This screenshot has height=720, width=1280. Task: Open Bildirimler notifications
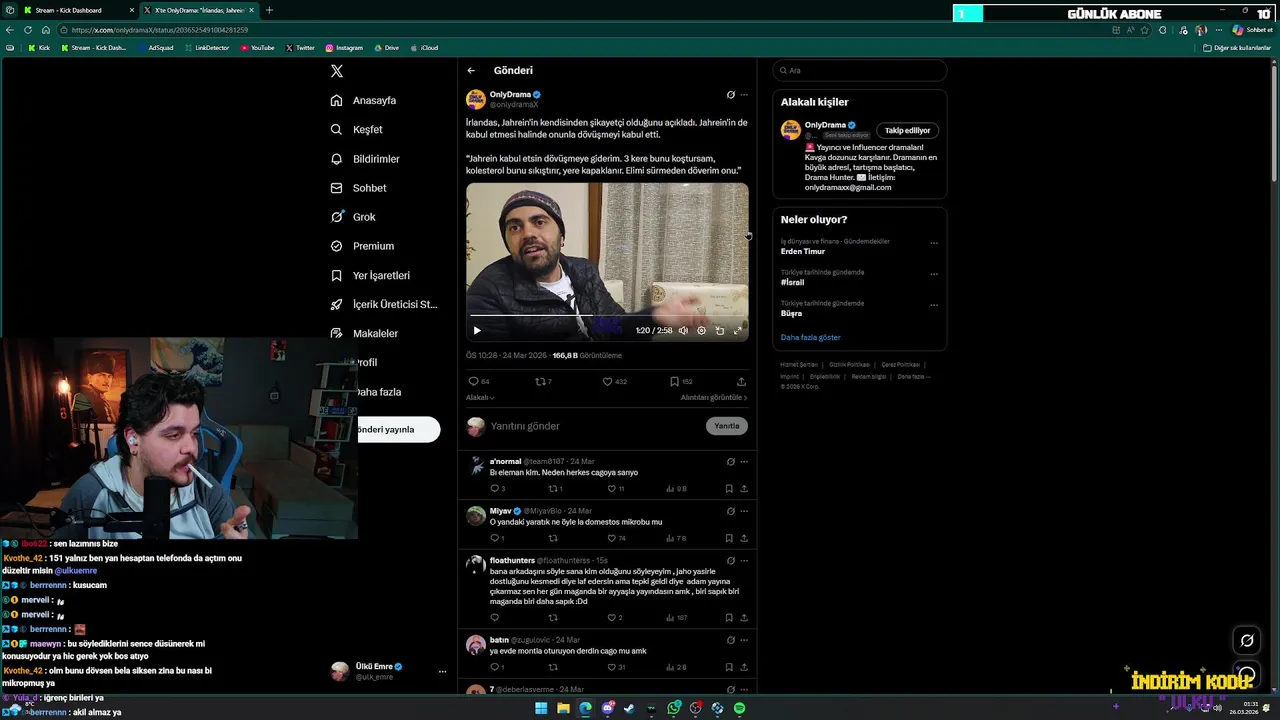[365, 159]
